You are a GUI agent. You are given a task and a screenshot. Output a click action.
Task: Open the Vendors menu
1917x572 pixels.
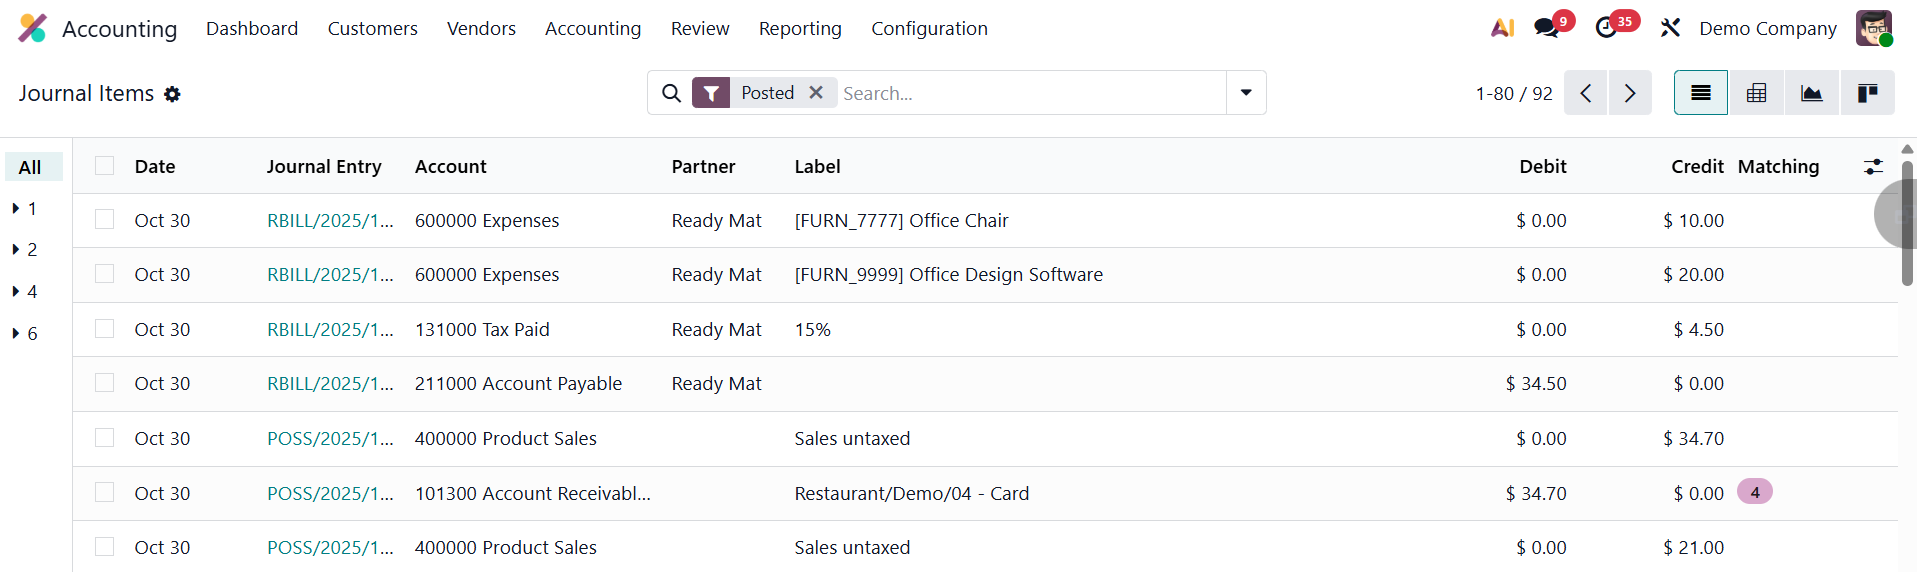click(481, 29)
